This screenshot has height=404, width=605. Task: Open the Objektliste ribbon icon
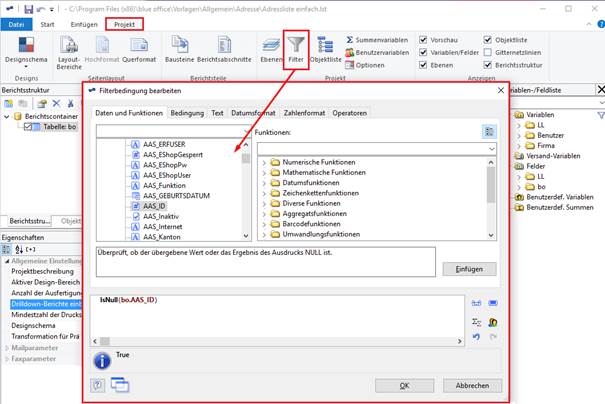coord(325,45)
